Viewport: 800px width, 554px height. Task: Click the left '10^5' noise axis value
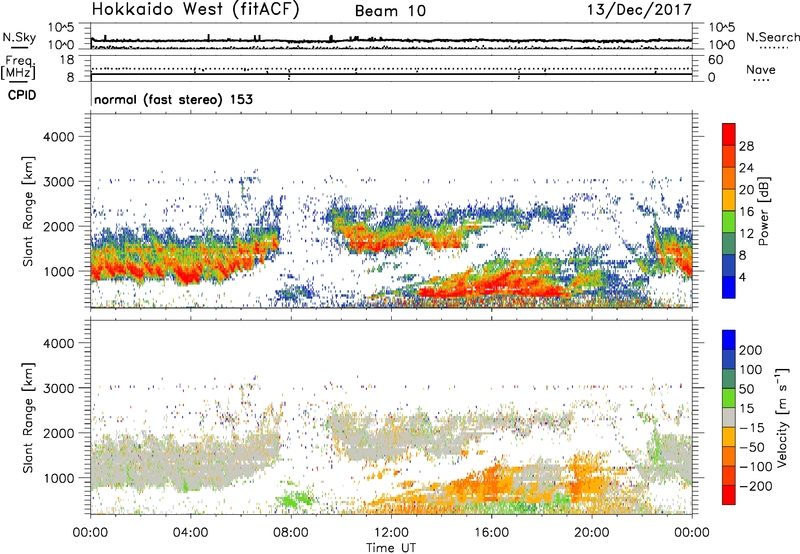61,28
